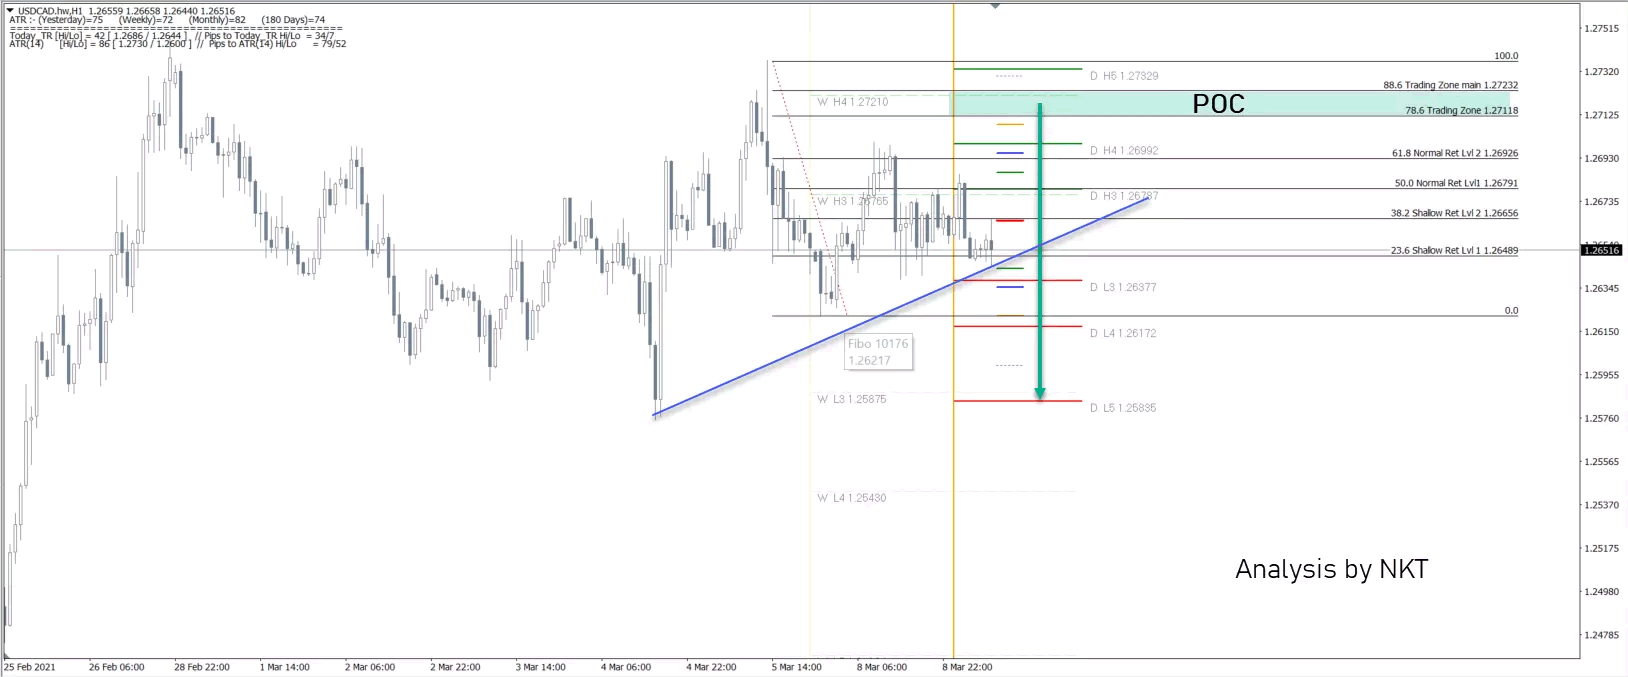Image resolution: width=1628 pixels, height=677 pixels.
Task: Click the W L3 1.25875 pivot label
Action: pyautogui.click(x=851, y=399)
